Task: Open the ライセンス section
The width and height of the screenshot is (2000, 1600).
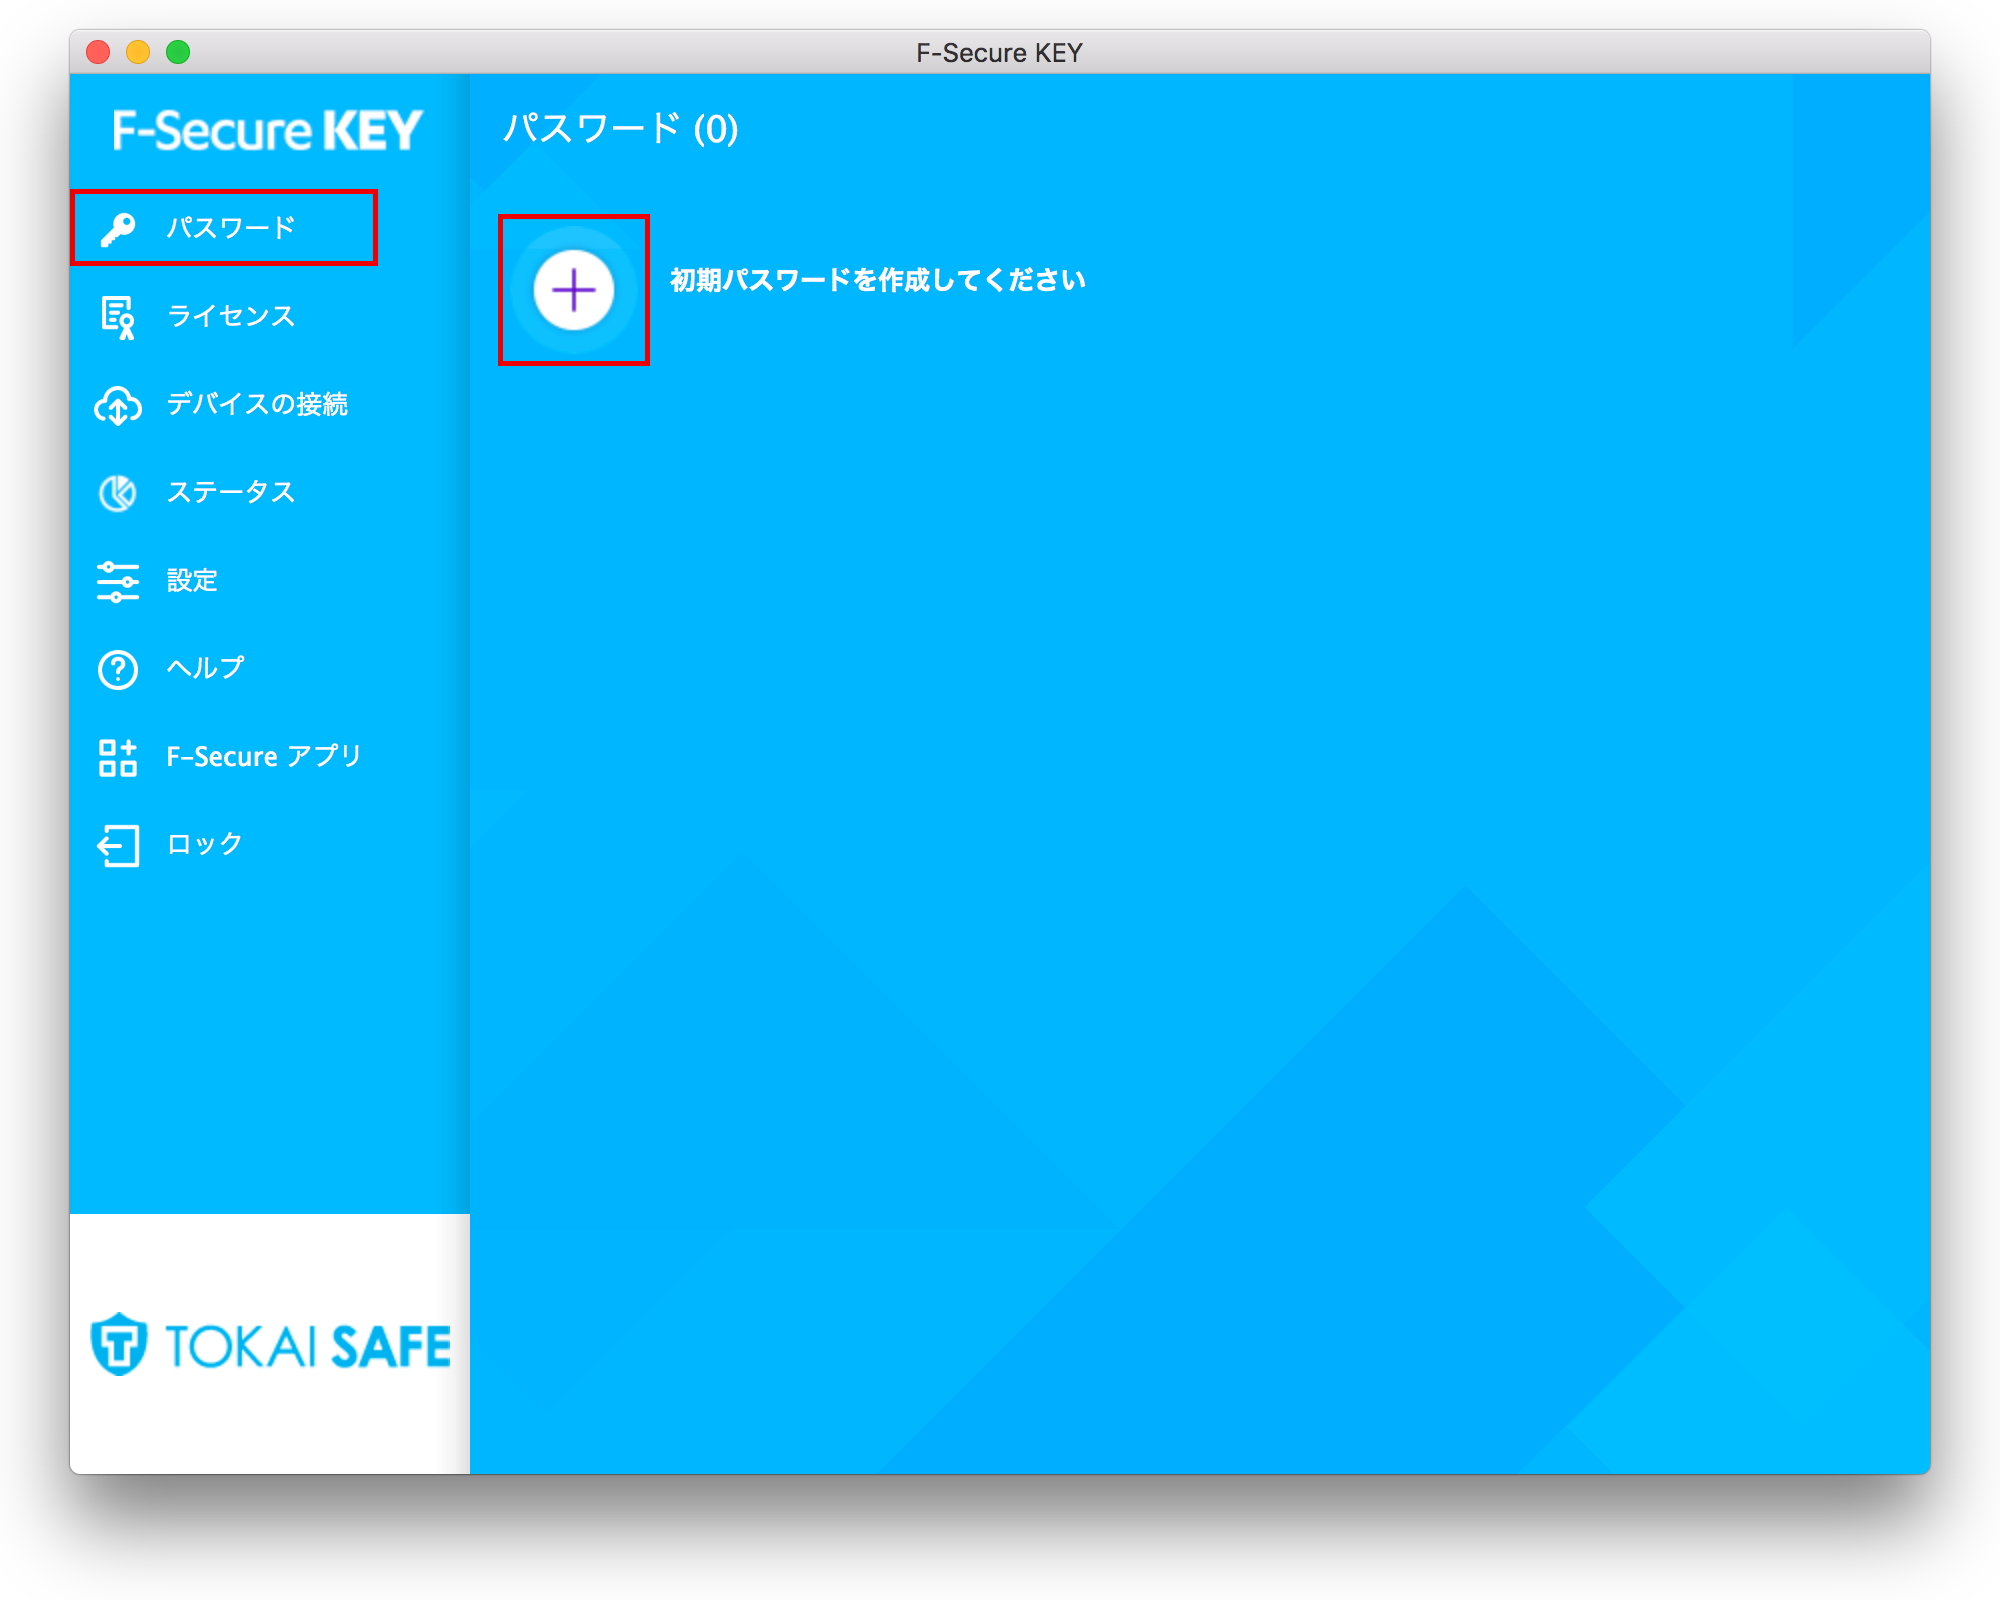Action: (x=231, y=316)
